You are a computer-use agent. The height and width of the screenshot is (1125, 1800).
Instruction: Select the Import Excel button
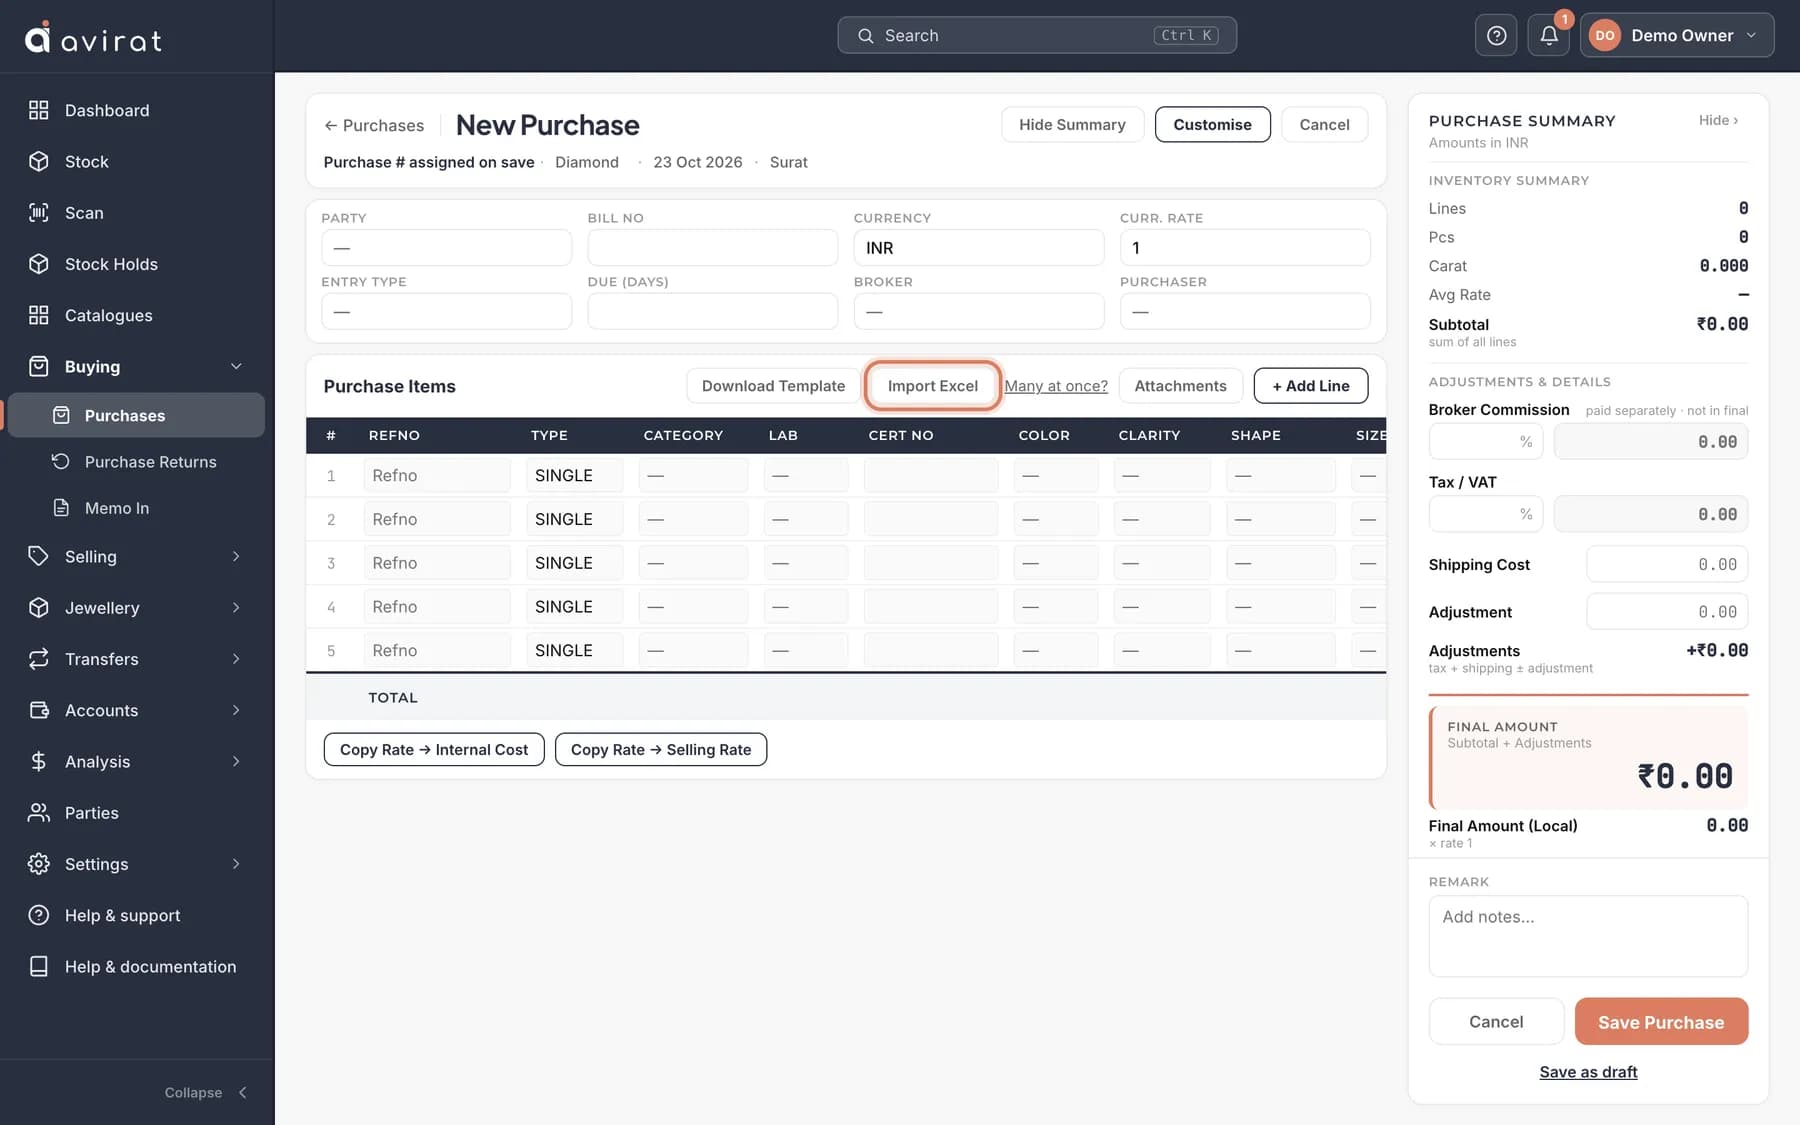[932, 386]
